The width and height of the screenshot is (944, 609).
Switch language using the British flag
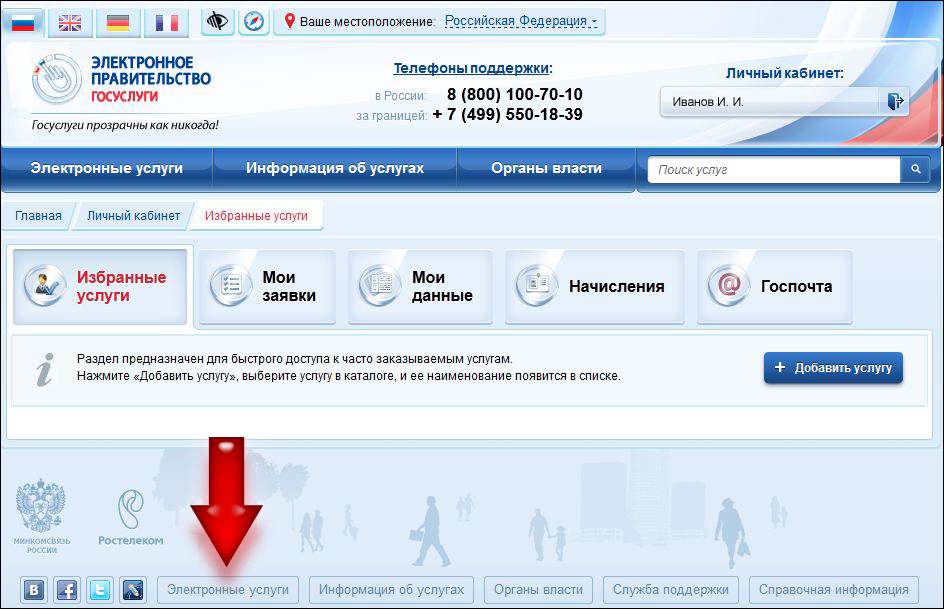pyautogui.click(x=71, y=22)
